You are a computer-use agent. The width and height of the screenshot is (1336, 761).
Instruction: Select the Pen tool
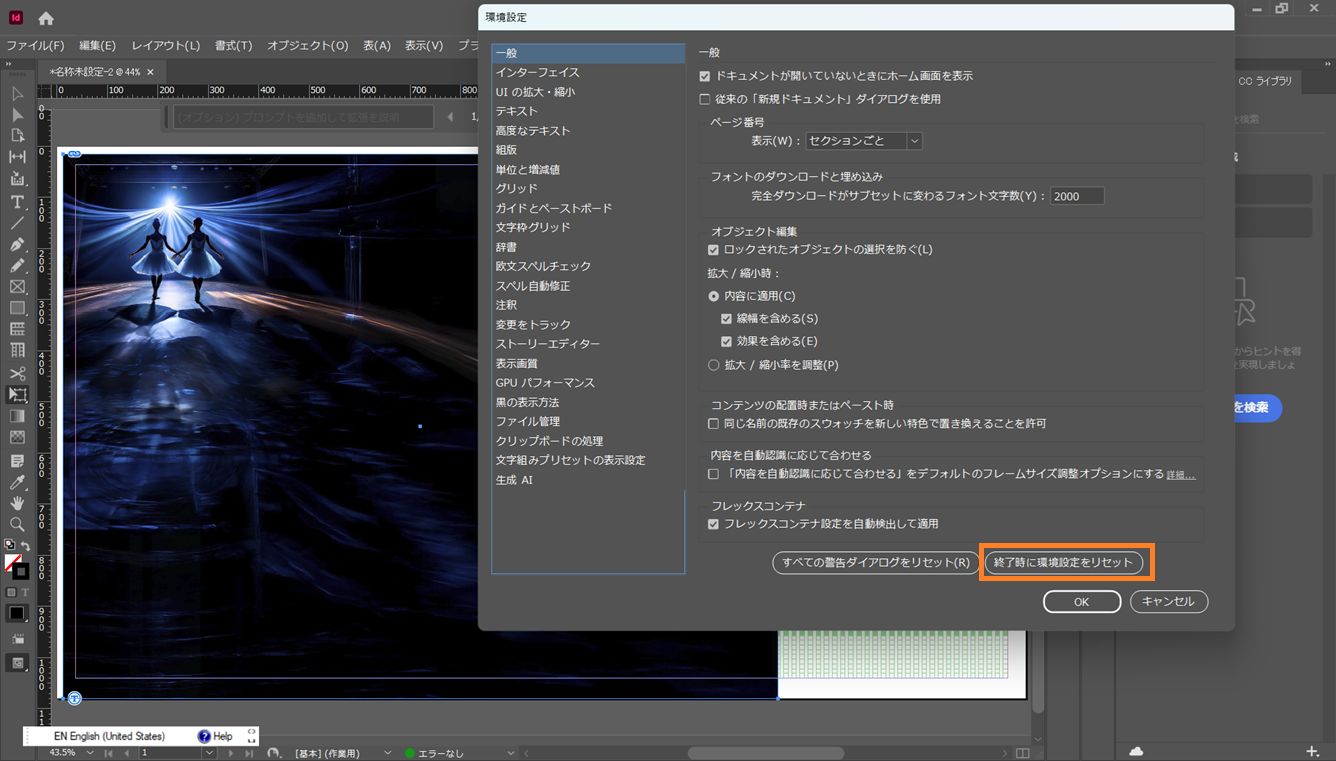coord(17,244)
